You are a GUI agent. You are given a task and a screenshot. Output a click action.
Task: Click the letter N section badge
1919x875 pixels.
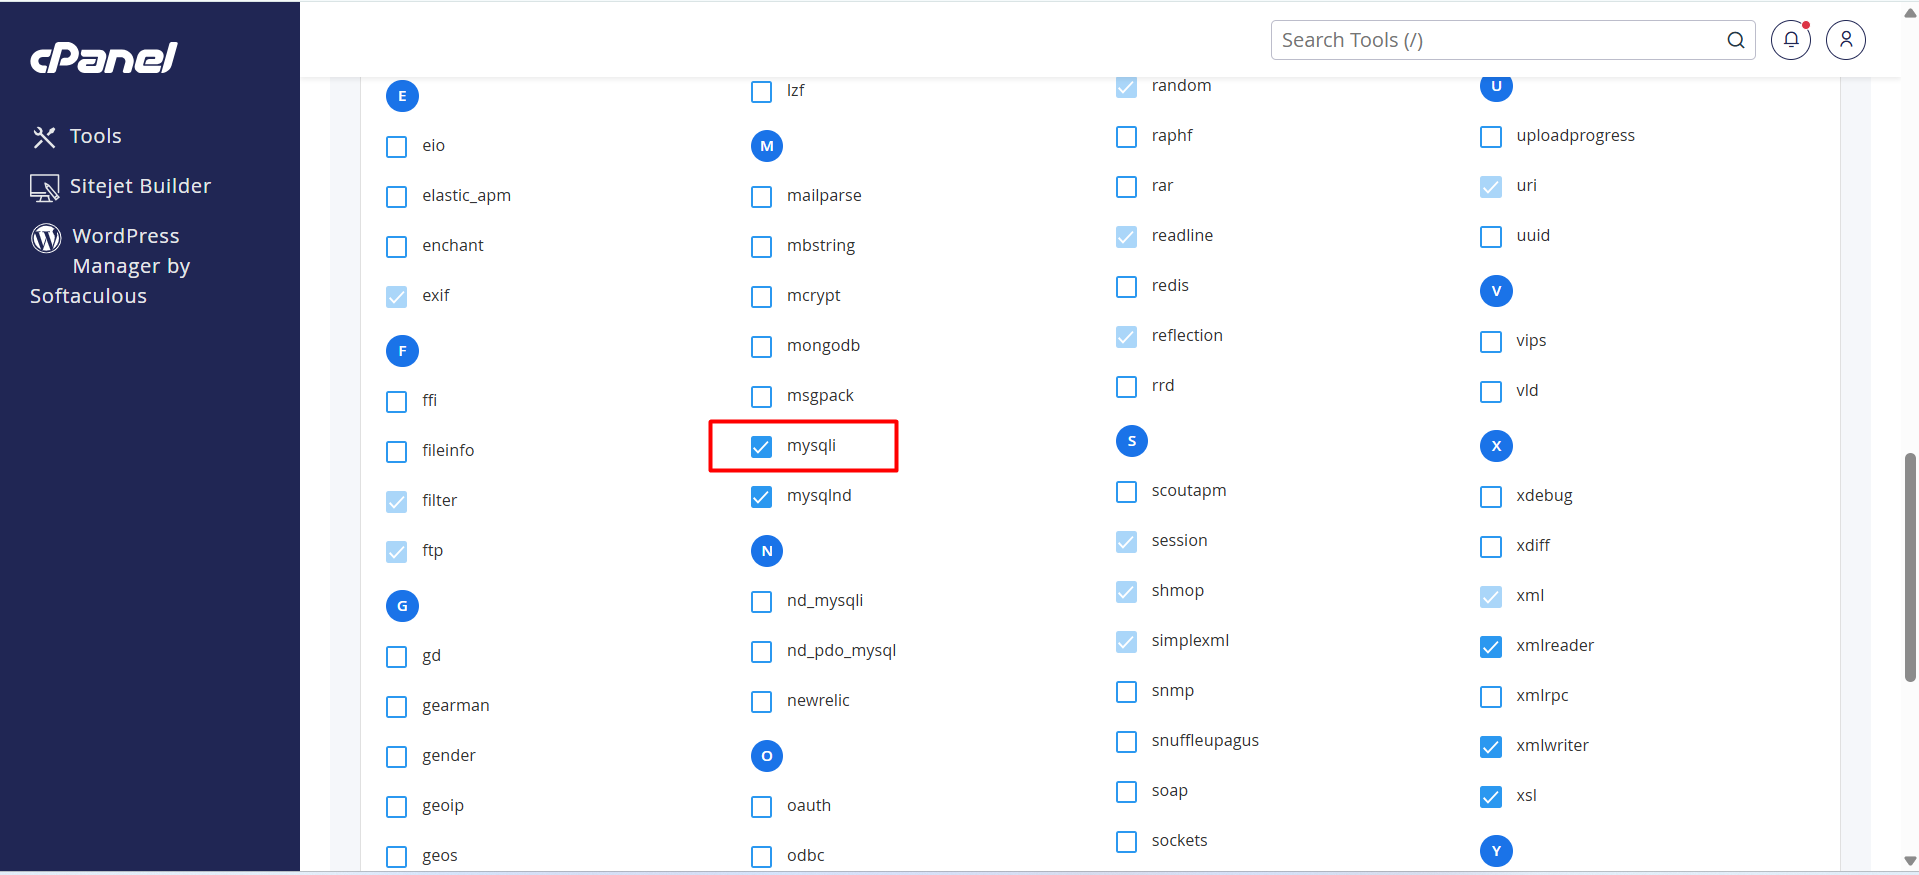tap(767, 551)
